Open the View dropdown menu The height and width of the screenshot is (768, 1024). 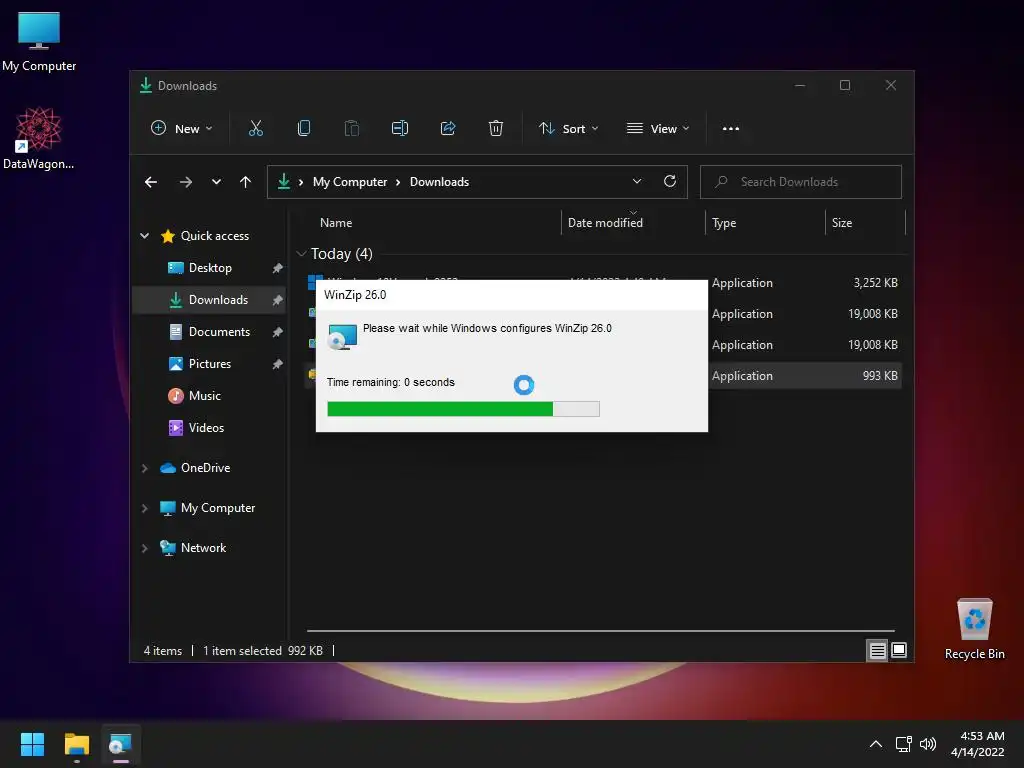[658, 129]
